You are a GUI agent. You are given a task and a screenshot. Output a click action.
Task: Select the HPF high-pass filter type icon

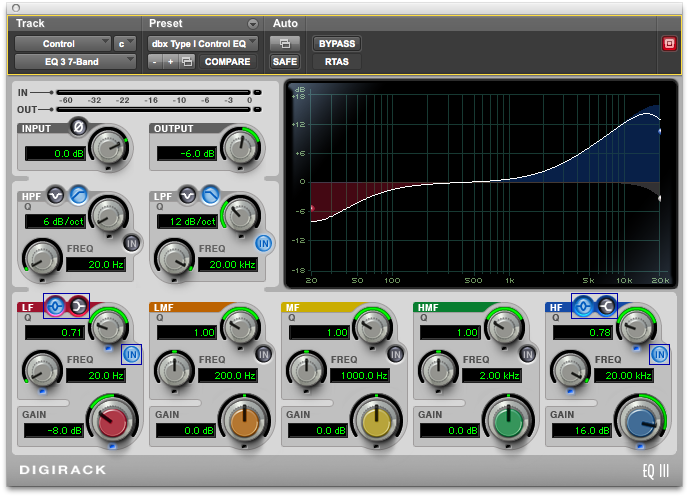pos(79,195)
